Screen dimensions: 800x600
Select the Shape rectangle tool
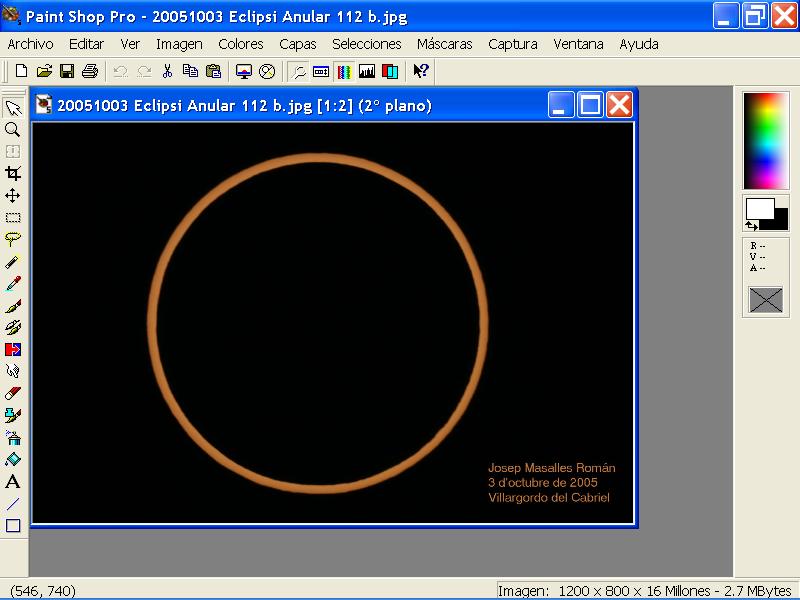(x=13, y=526)
